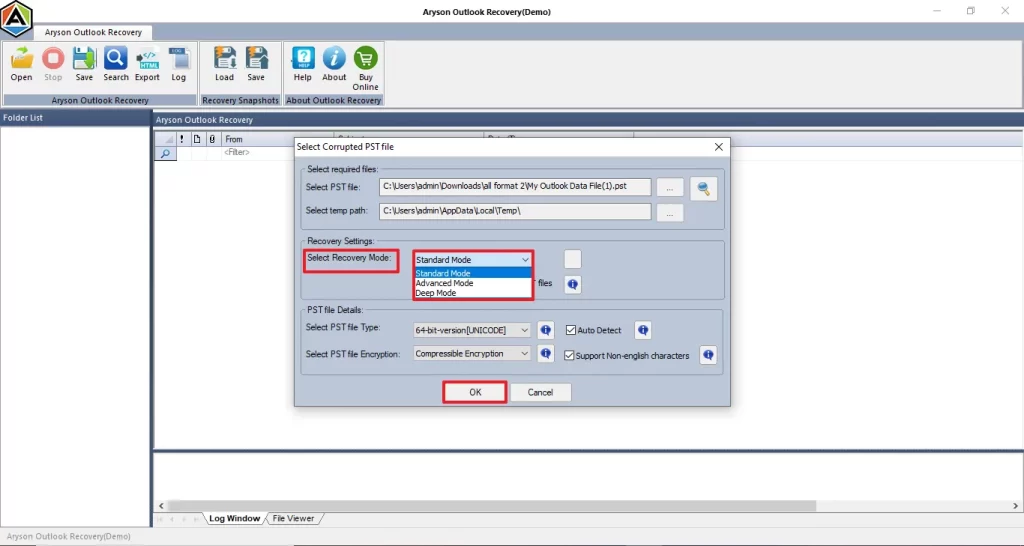Click the Stop recovery icon
Viewport: 1024px width, 546px height.
tap(53, 64)
